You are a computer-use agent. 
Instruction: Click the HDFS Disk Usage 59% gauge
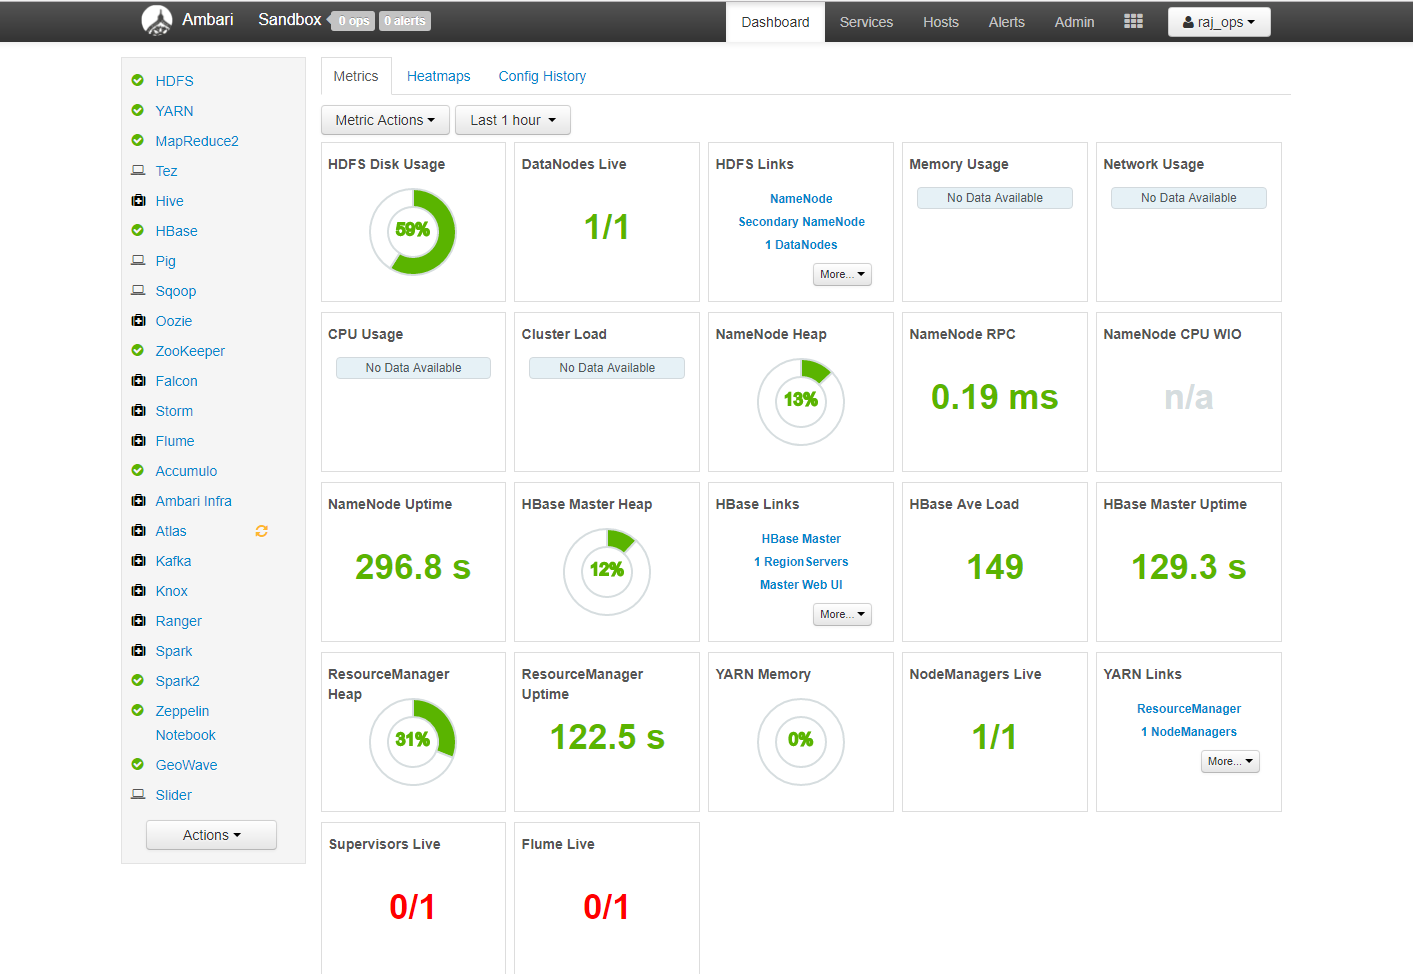(413, 232)
